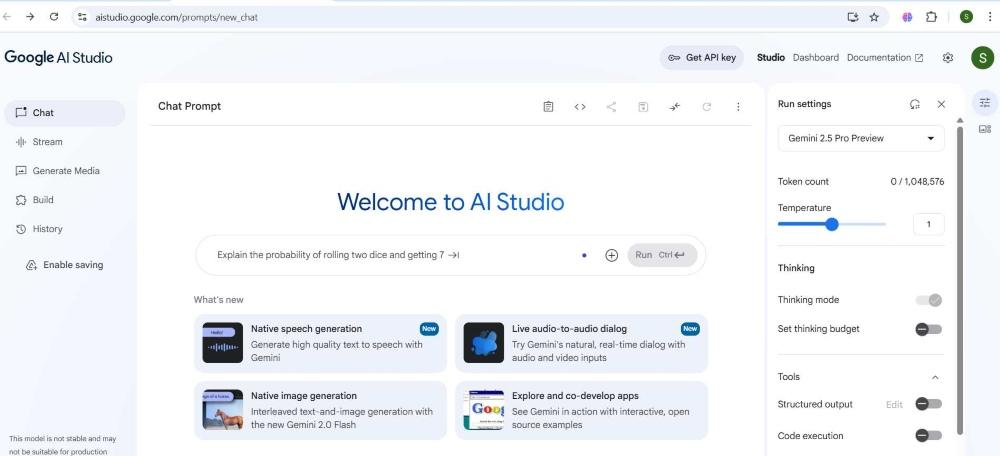This screenshot has width=1000, height=456.
Task: Collapse the Tools section chevron
Action: (x=935, y=377)
